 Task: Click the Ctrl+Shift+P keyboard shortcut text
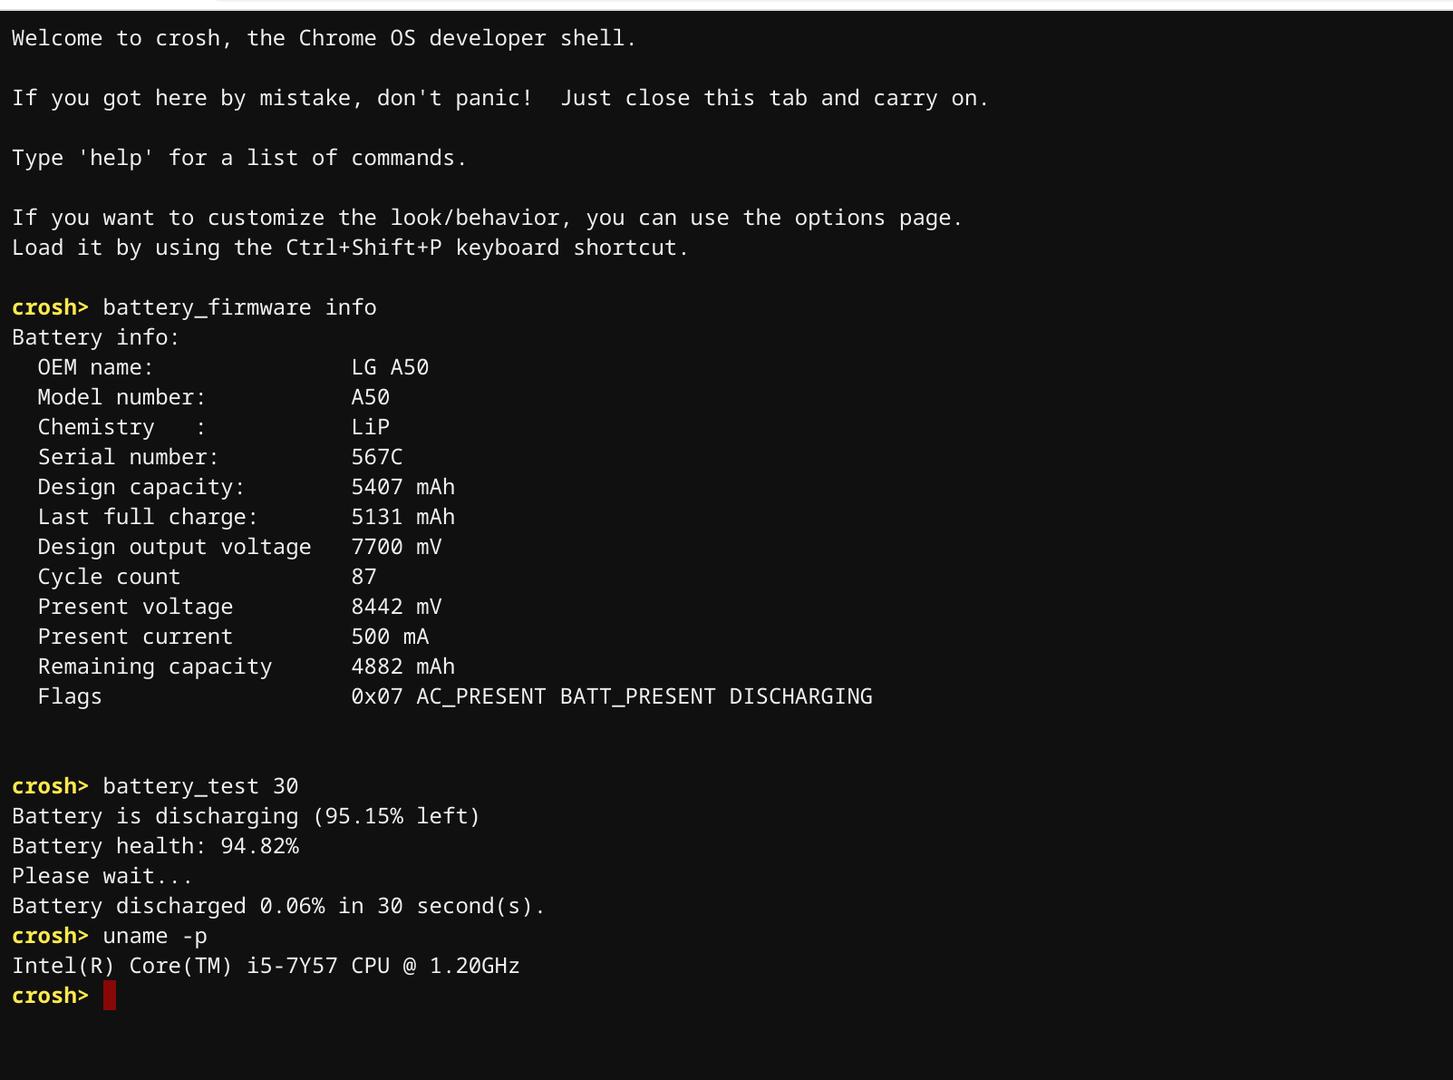364,248
